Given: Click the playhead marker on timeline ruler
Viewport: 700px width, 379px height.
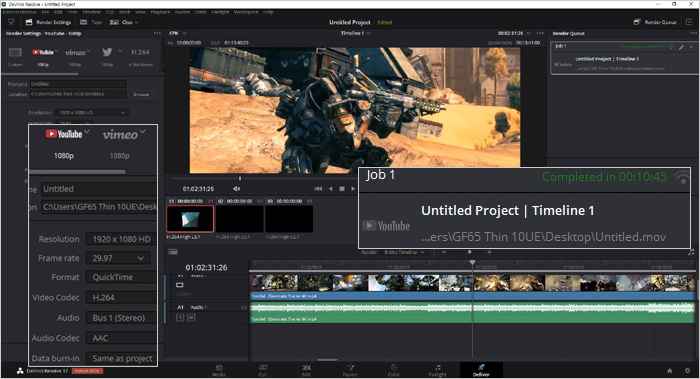Looking at the screenshot, I should 472,262.
